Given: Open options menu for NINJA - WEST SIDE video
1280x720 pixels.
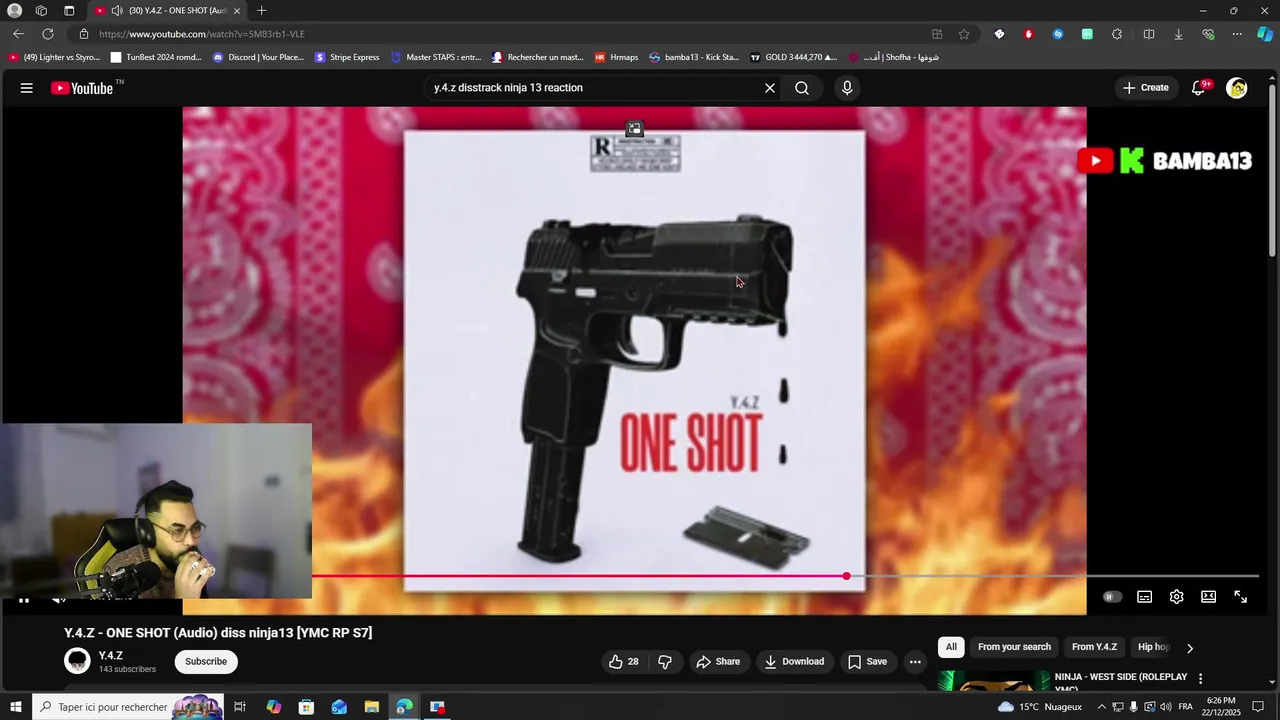Looking at the screenshot, I should (x=1201, y=679).
